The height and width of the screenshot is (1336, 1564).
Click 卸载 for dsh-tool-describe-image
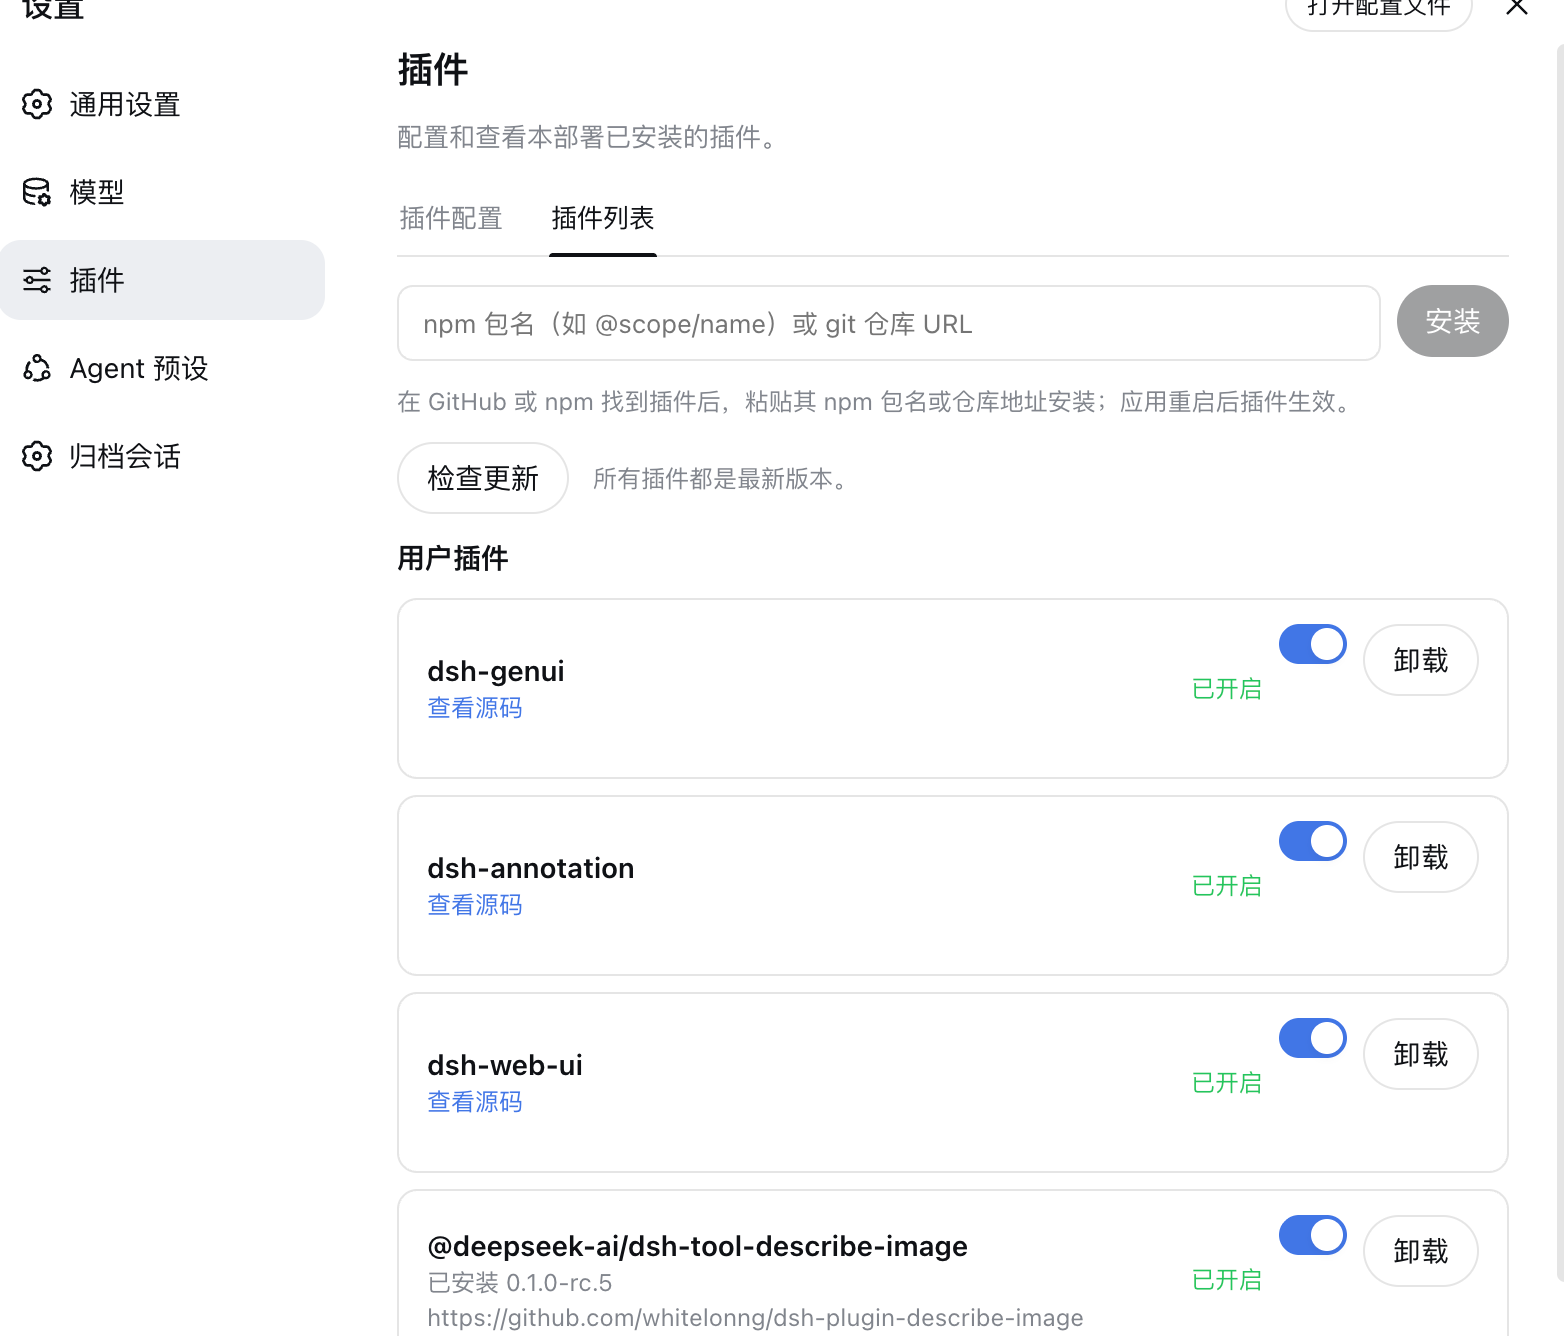pos(1421,1251)
